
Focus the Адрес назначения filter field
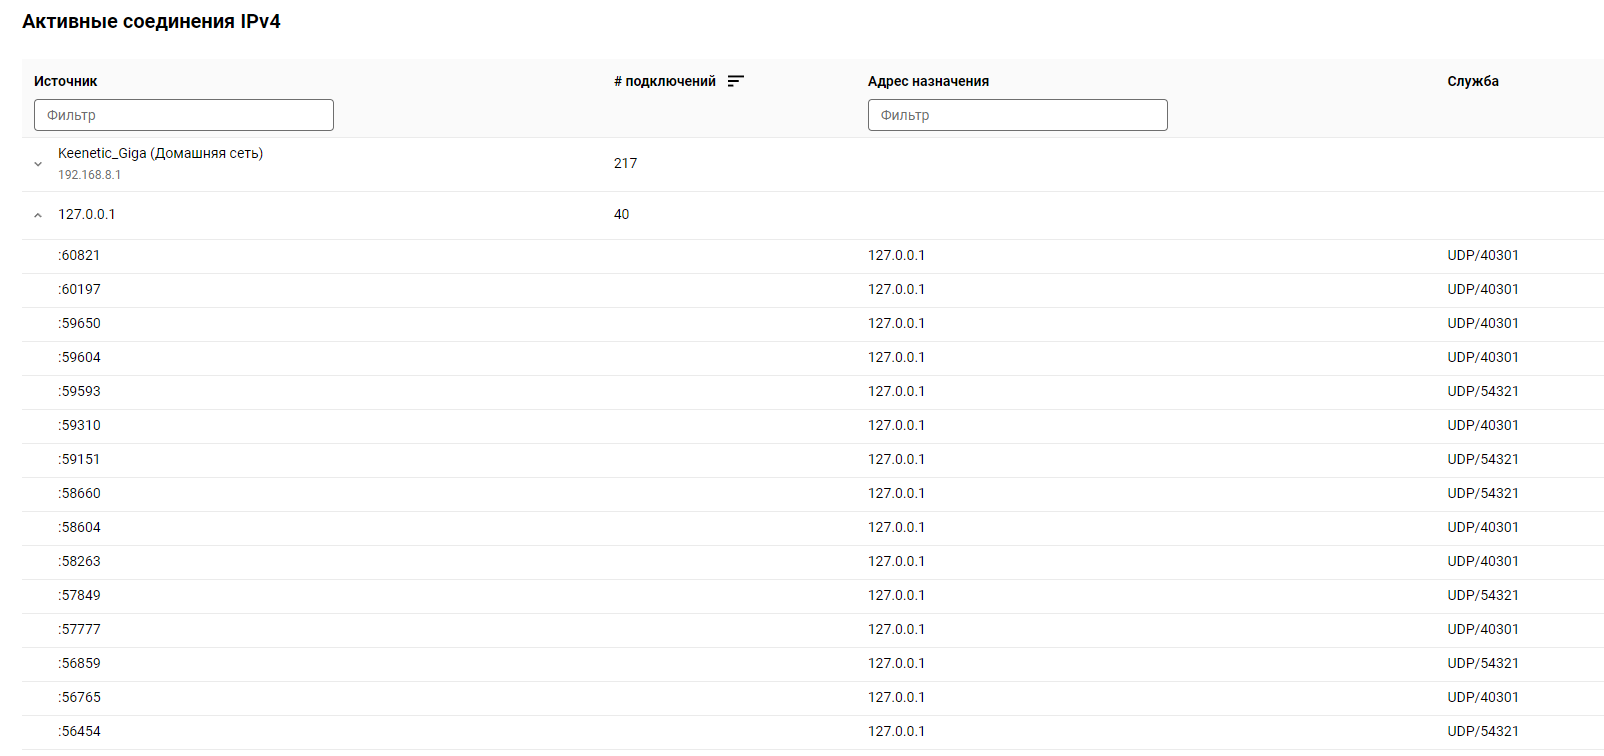(1017, 115)
